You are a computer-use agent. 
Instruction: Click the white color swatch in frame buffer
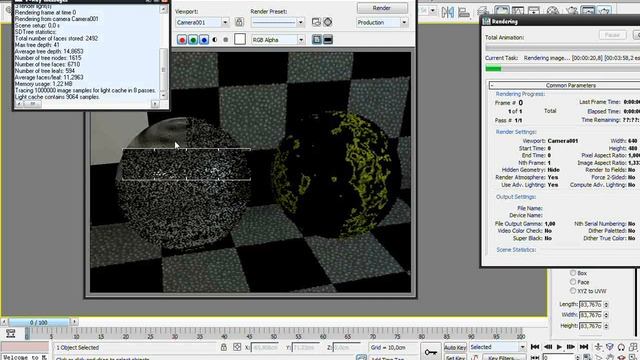point(240,39)
